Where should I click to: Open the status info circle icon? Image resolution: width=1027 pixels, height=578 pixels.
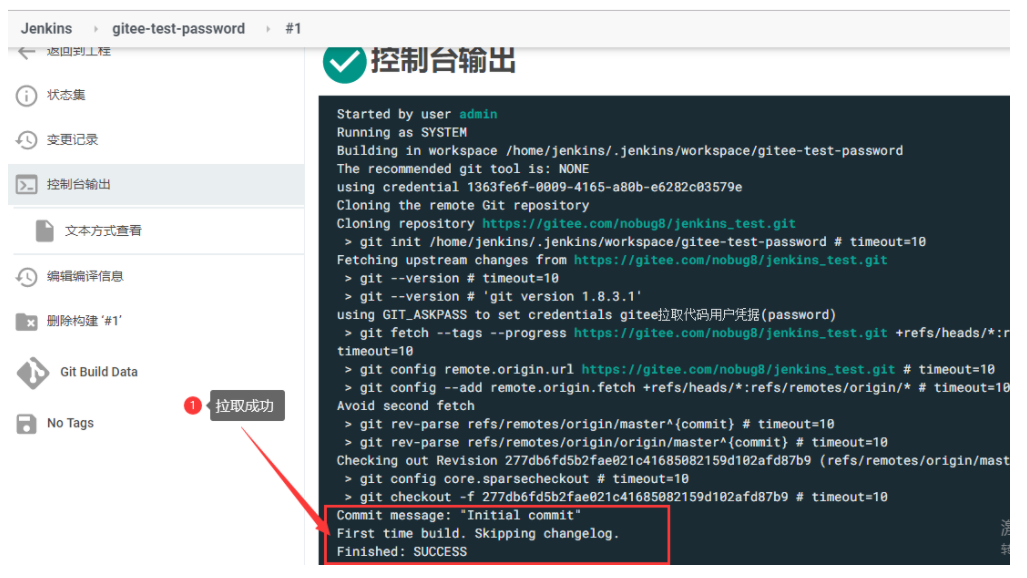click(x=26, y=96)
